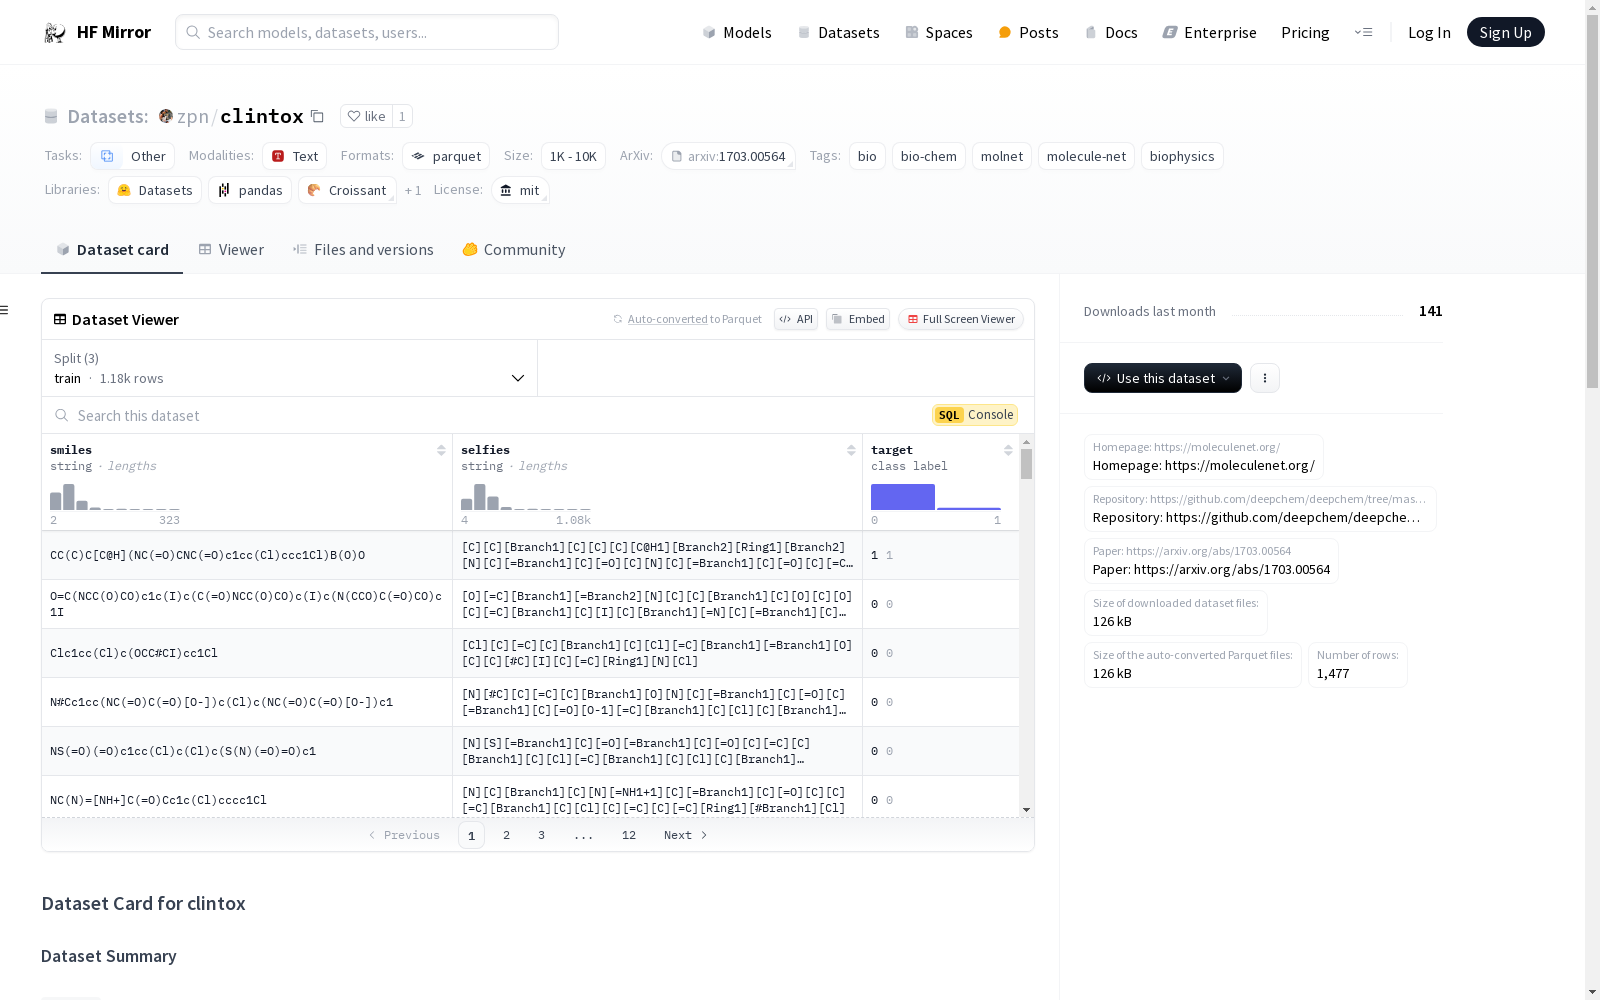Sort the smiles column
The width and height of the screenshot is (1600, 1000).
pyautogui.click(x=441, y=450)
